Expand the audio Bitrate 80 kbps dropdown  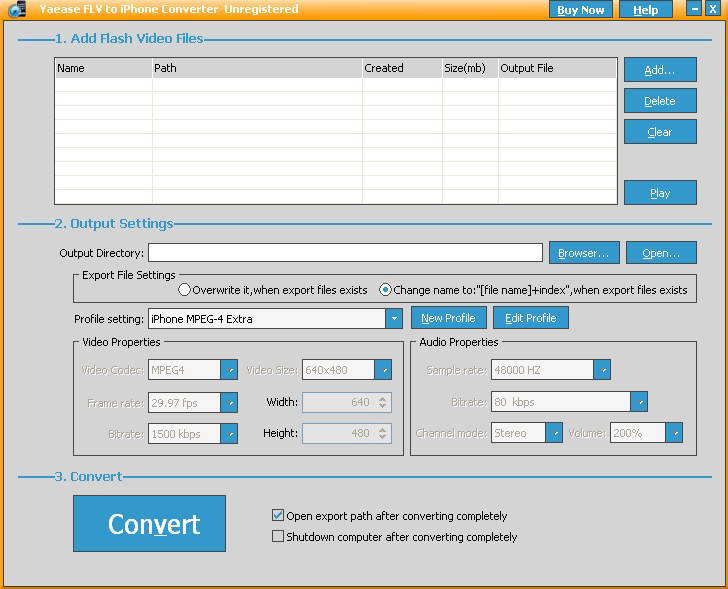(x=639, y=401)
